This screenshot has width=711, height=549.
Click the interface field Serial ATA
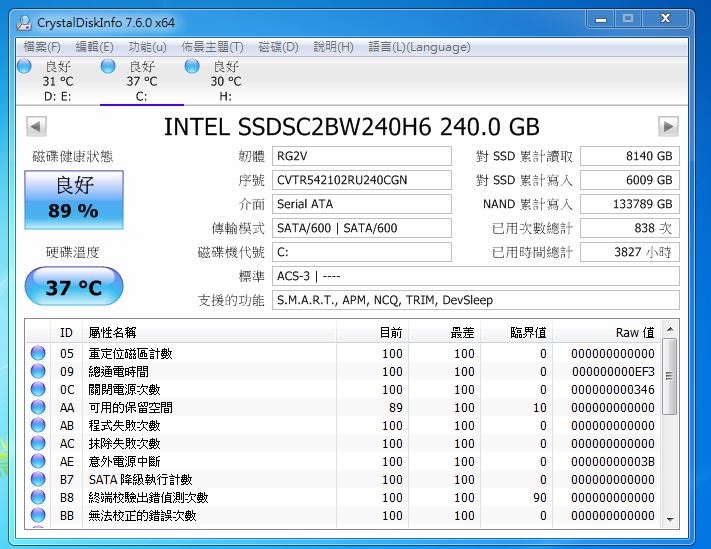(x=362, y=204)
